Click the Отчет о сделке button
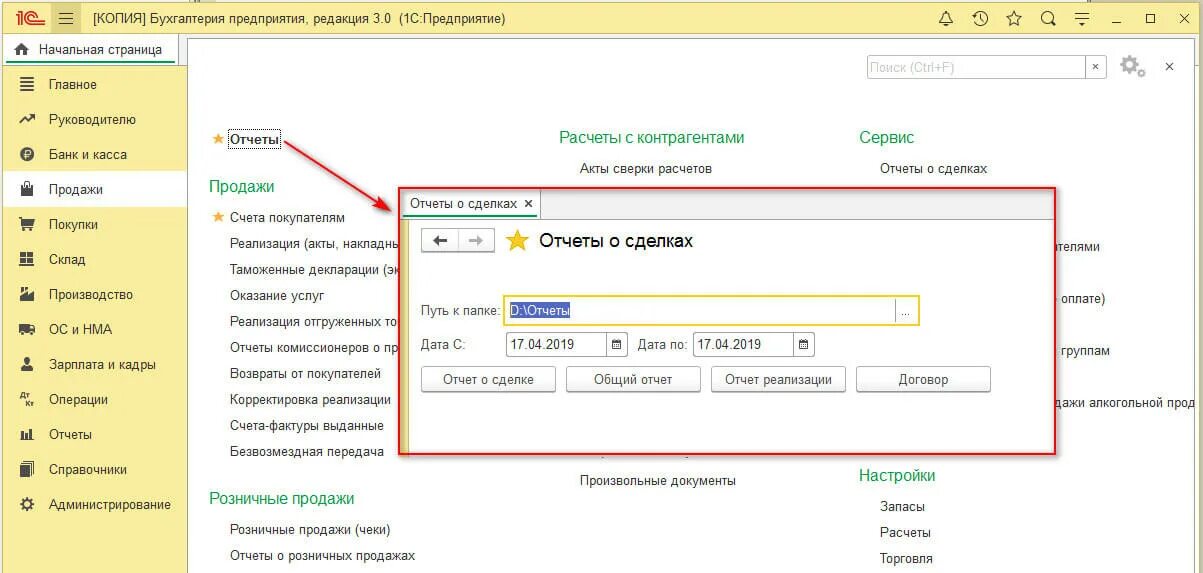The image size is (1203, 573). [488, 379]
